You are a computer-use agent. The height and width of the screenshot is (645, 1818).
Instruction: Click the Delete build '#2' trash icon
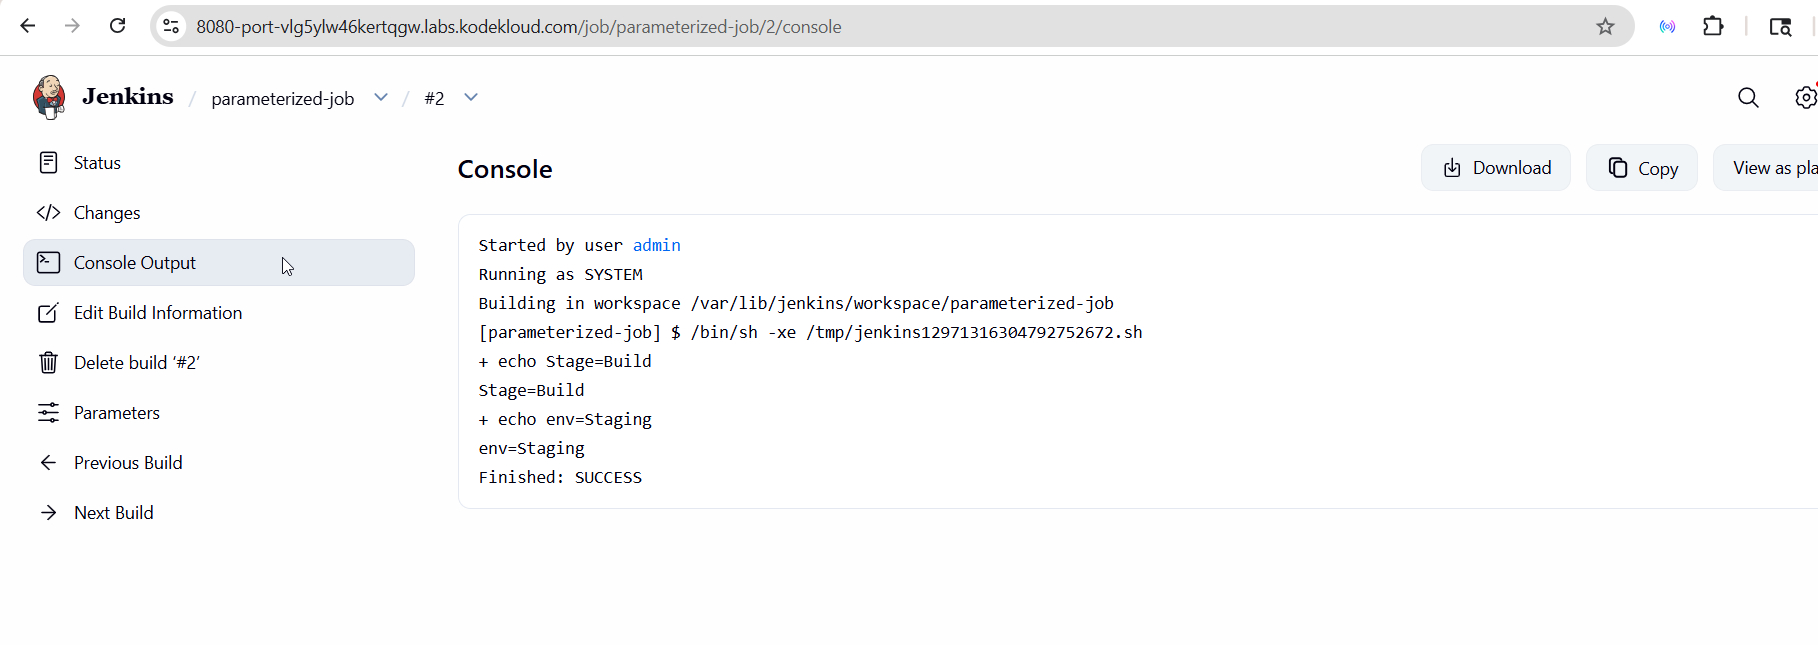coord(48,363)
